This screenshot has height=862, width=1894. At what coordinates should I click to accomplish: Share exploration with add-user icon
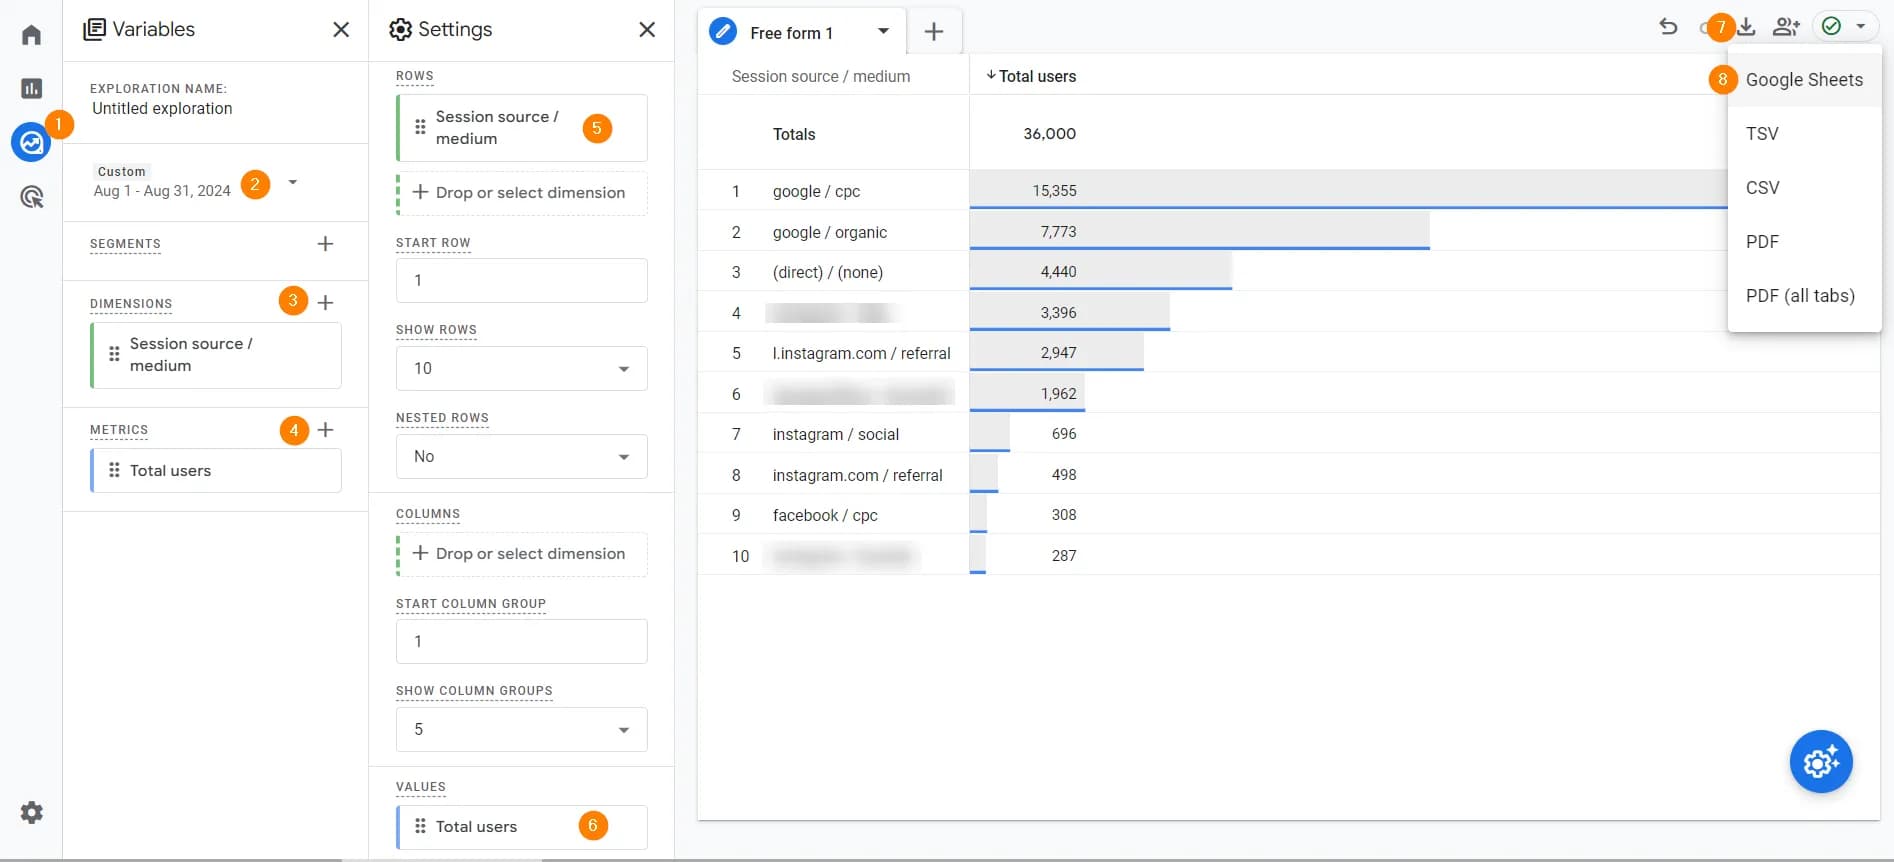(1786, 27)
